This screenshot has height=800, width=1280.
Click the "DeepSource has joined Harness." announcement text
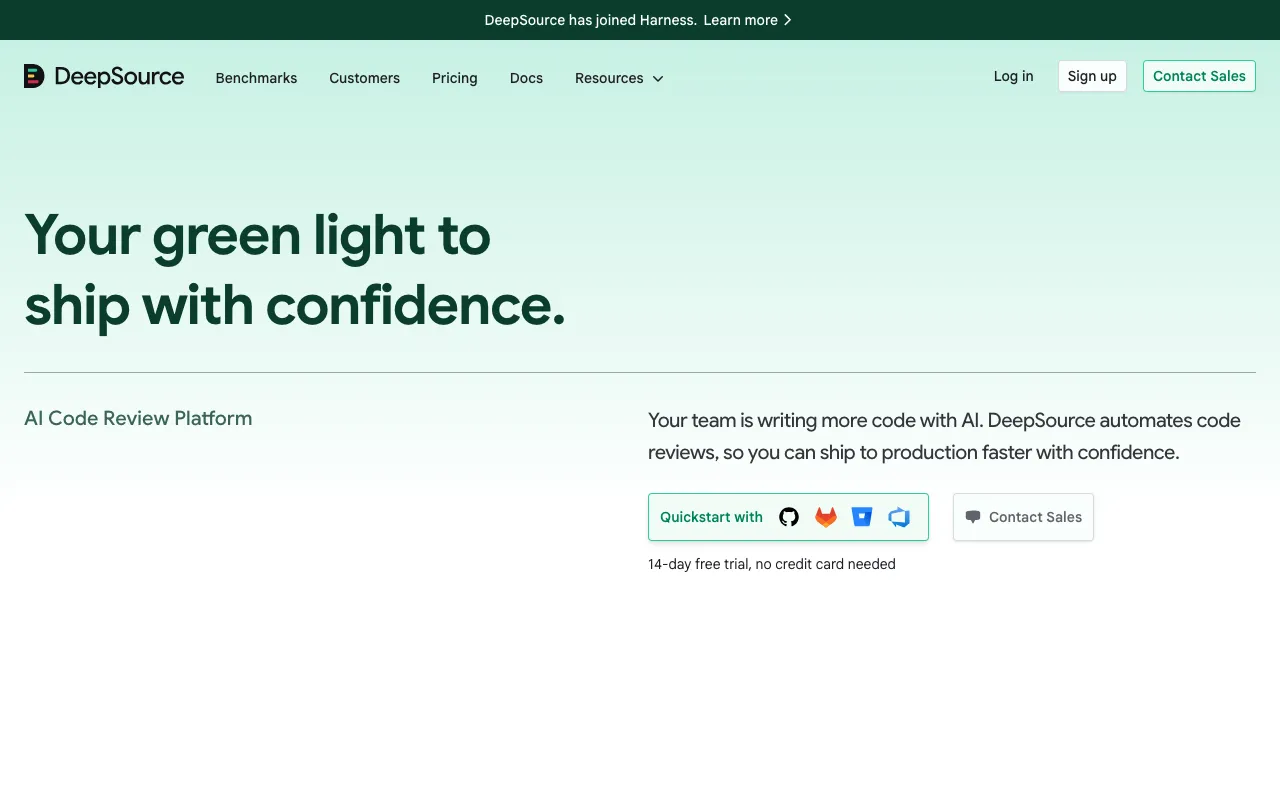590,20
